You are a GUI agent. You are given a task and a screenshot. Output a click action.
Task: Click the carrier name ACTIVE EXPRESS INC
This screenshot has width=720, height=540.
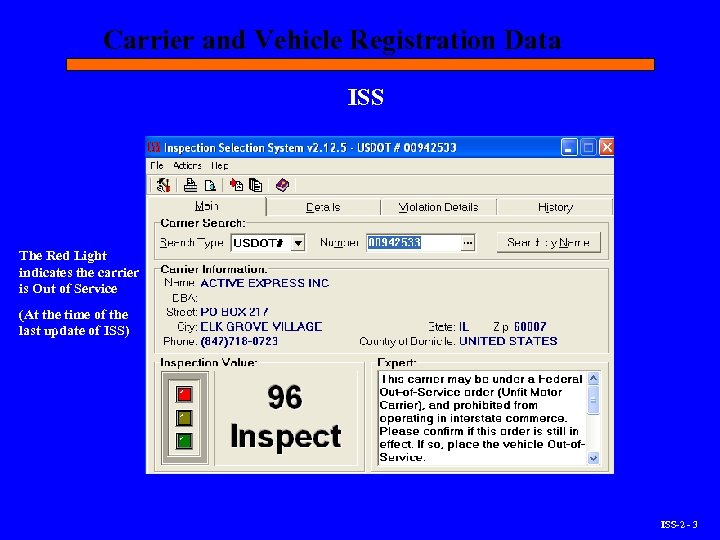(264, 283)
